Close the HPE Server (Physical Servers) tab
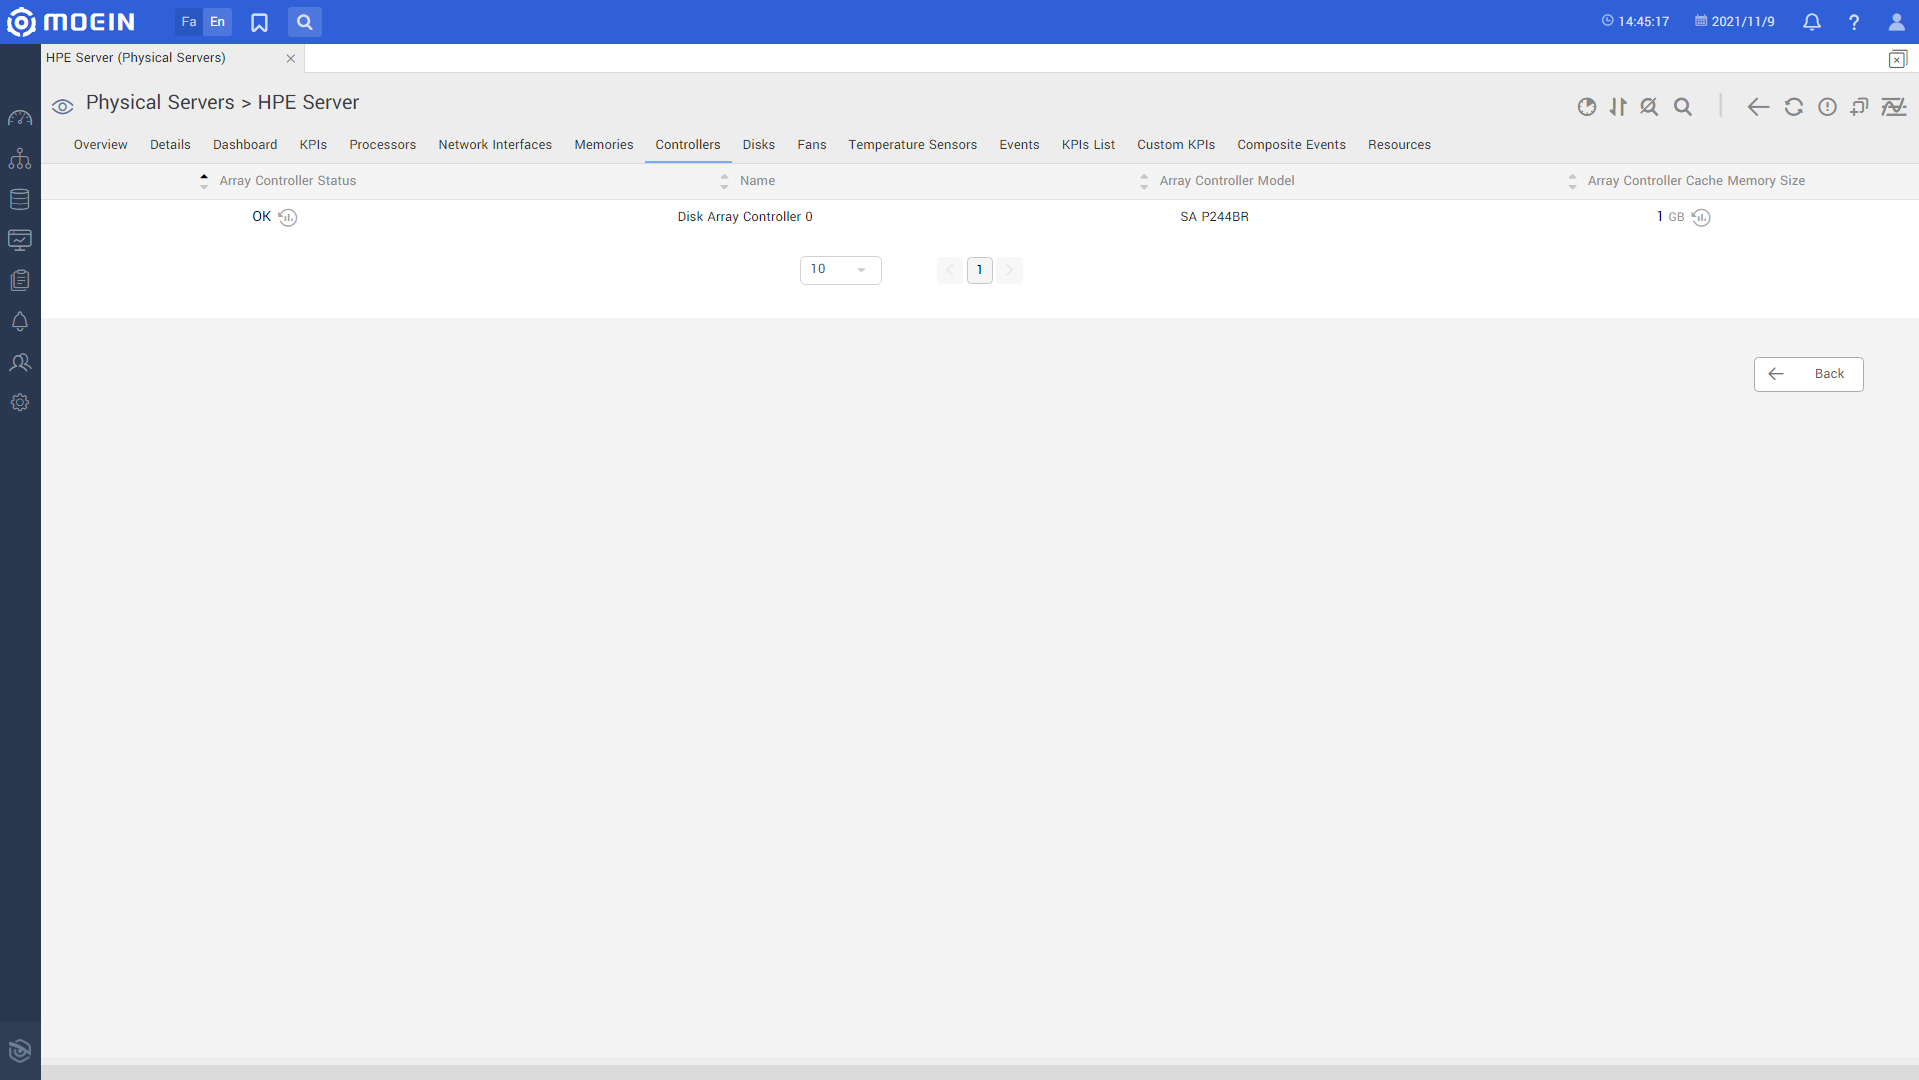Image resolution: width=1919 pixels, height=1080 pixels. tap(291, 58)
